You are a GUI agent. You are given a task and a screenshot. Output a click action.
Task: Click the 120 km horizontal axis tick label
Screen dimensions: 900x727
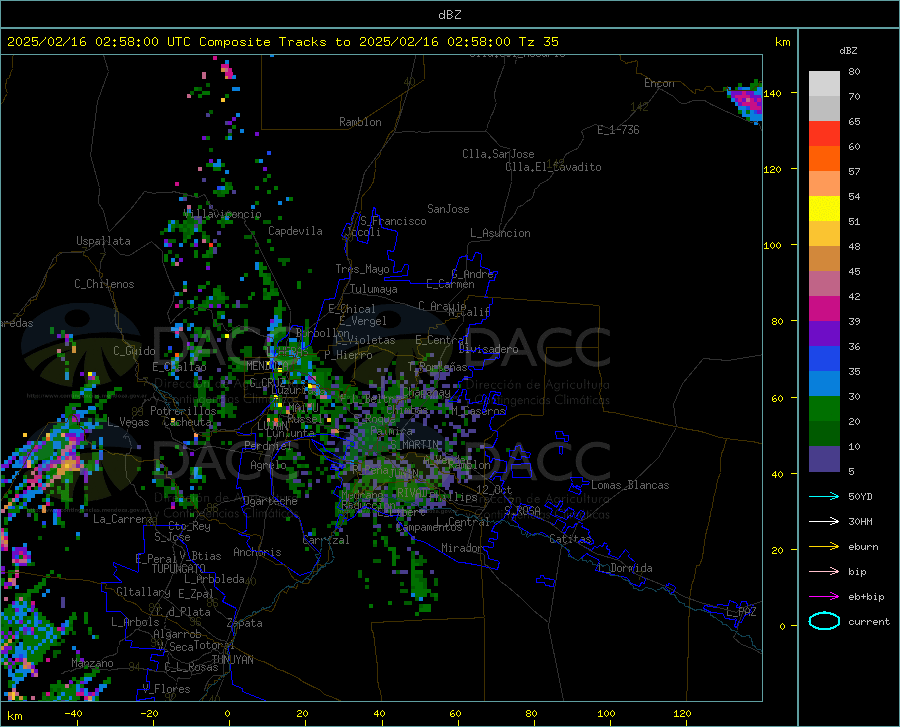tap(682, 714)
